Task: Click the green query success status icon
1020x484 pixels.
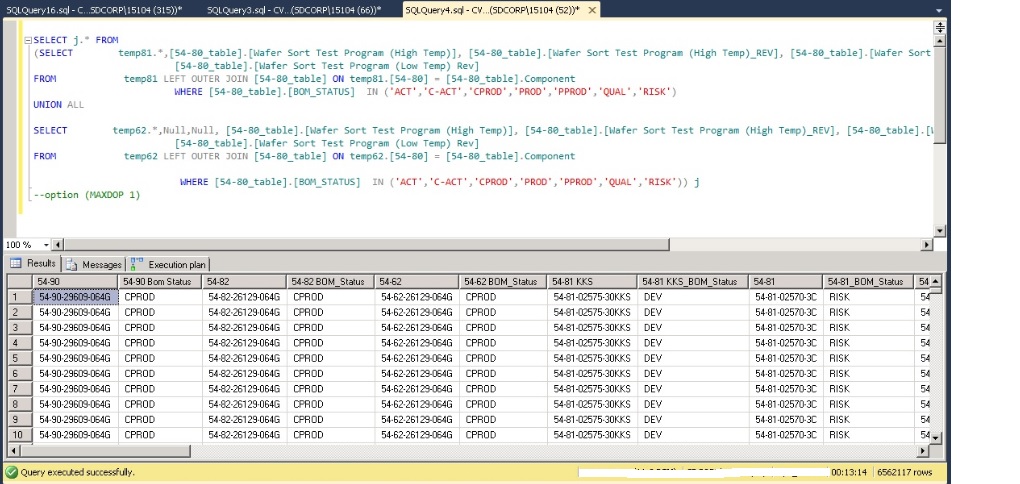Action: pyautogui.click(x=11, y=472)
